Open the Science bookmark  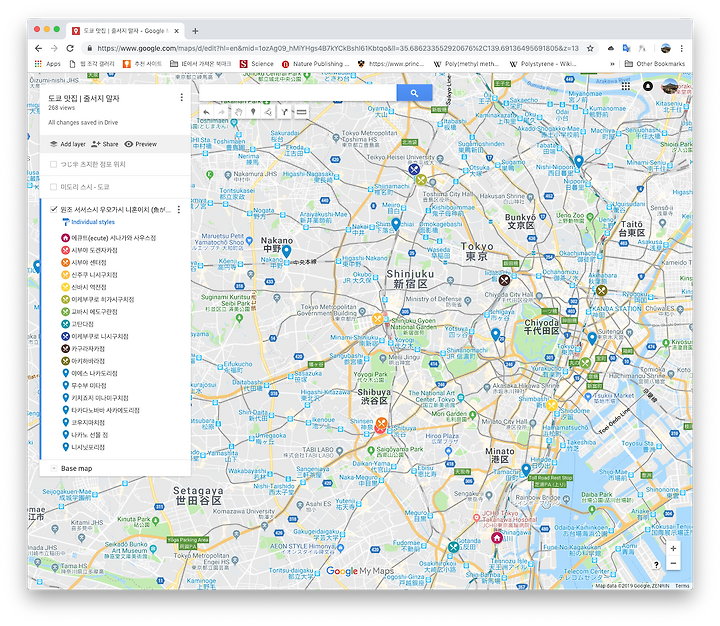(x=257, y=64)
